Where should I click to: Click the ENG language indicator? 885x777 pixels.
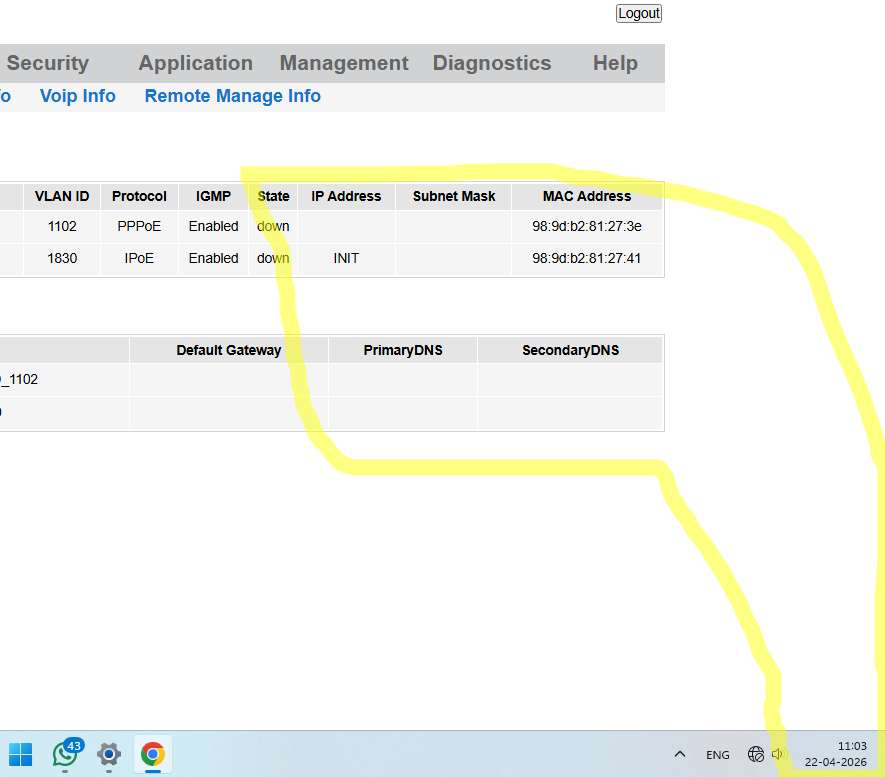[717, 755]
